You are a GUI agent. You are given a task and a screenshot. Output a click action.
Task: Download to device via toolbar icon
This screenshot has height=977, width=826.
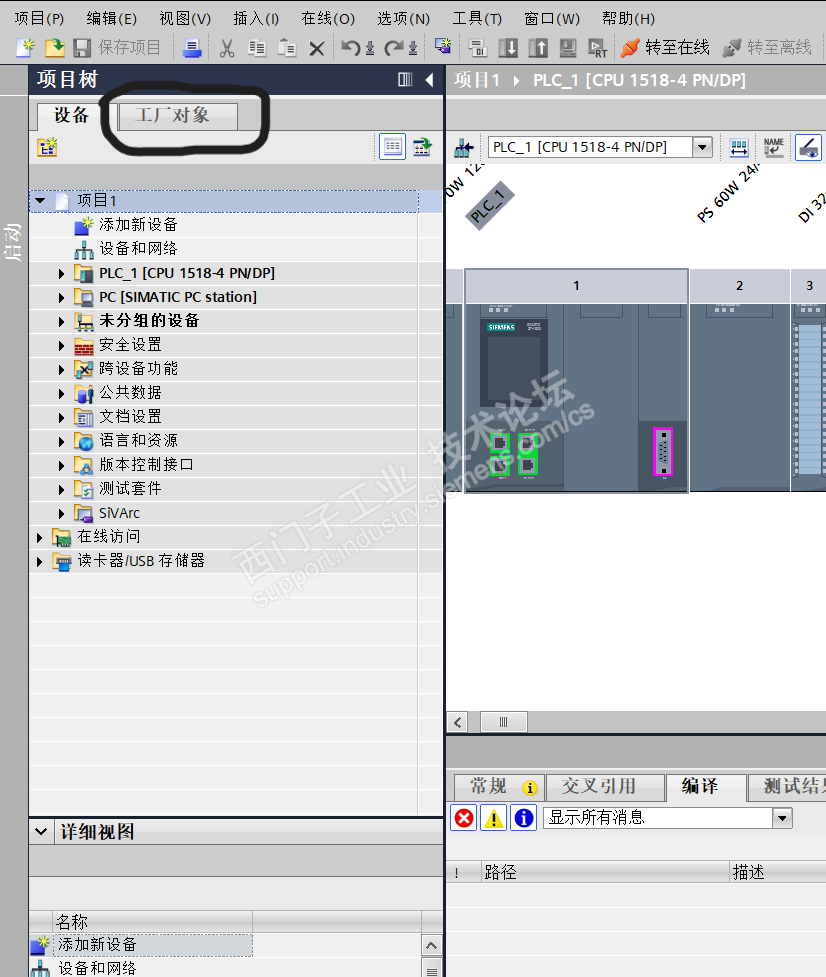coord(508,48)
